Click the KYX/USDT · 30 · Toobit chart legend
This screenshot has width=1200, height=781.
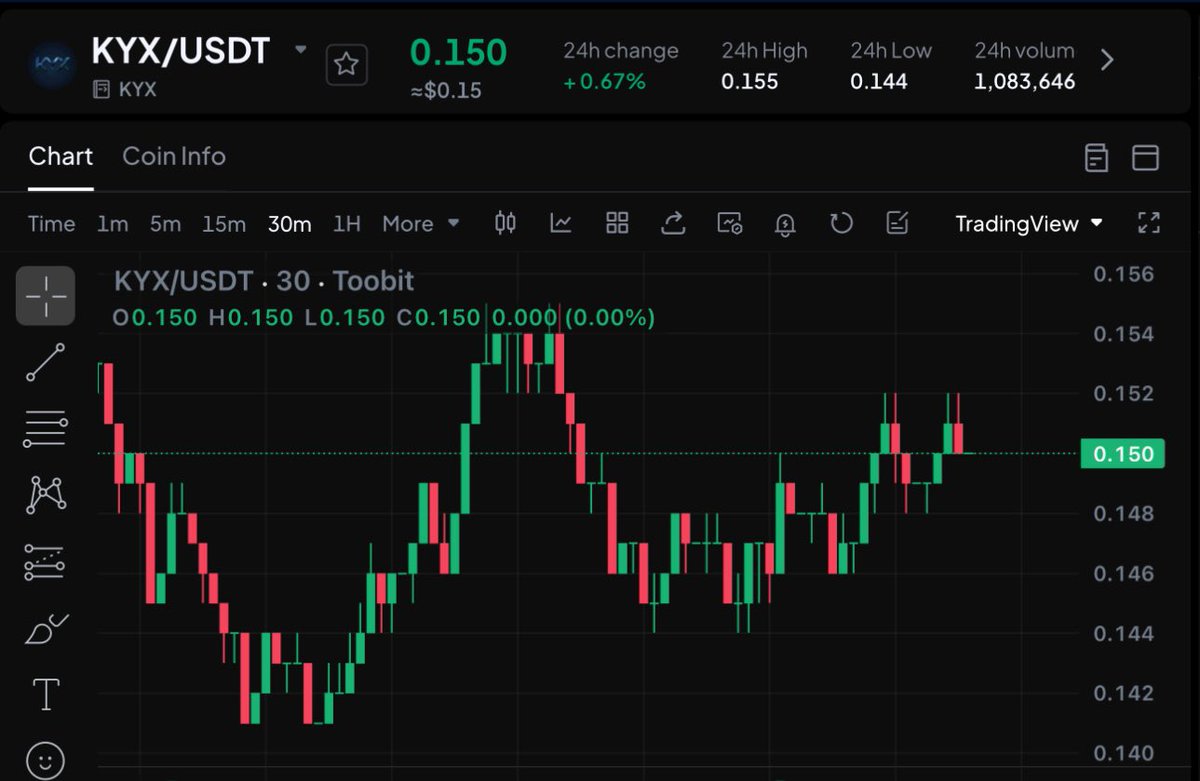coord(264,281)
